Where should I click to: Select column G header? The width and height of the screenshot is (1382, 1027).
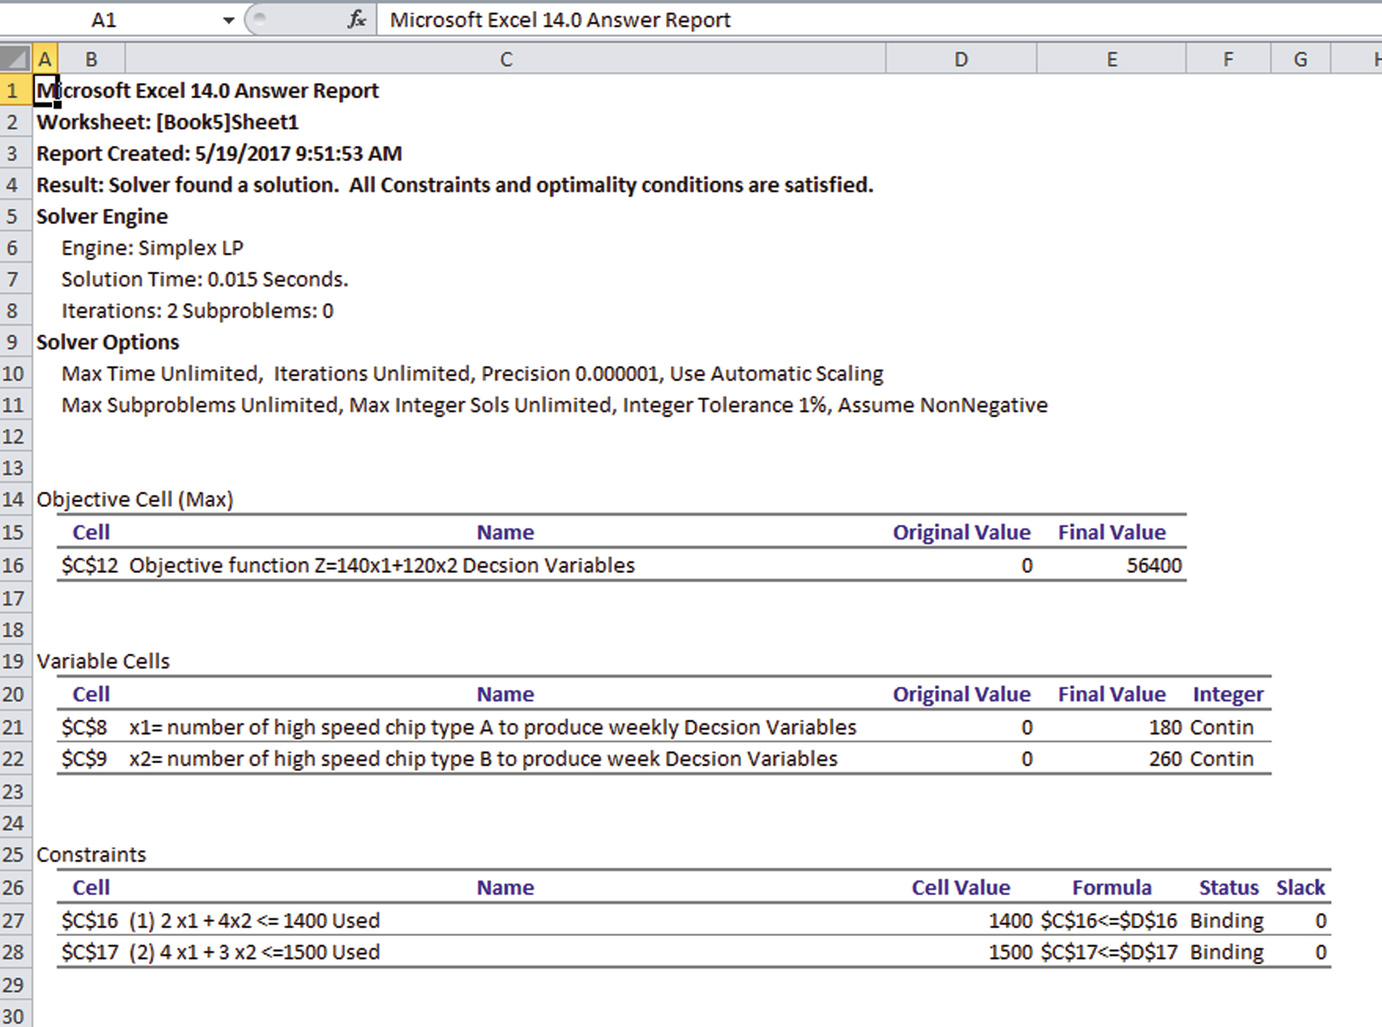point(1300,59)
